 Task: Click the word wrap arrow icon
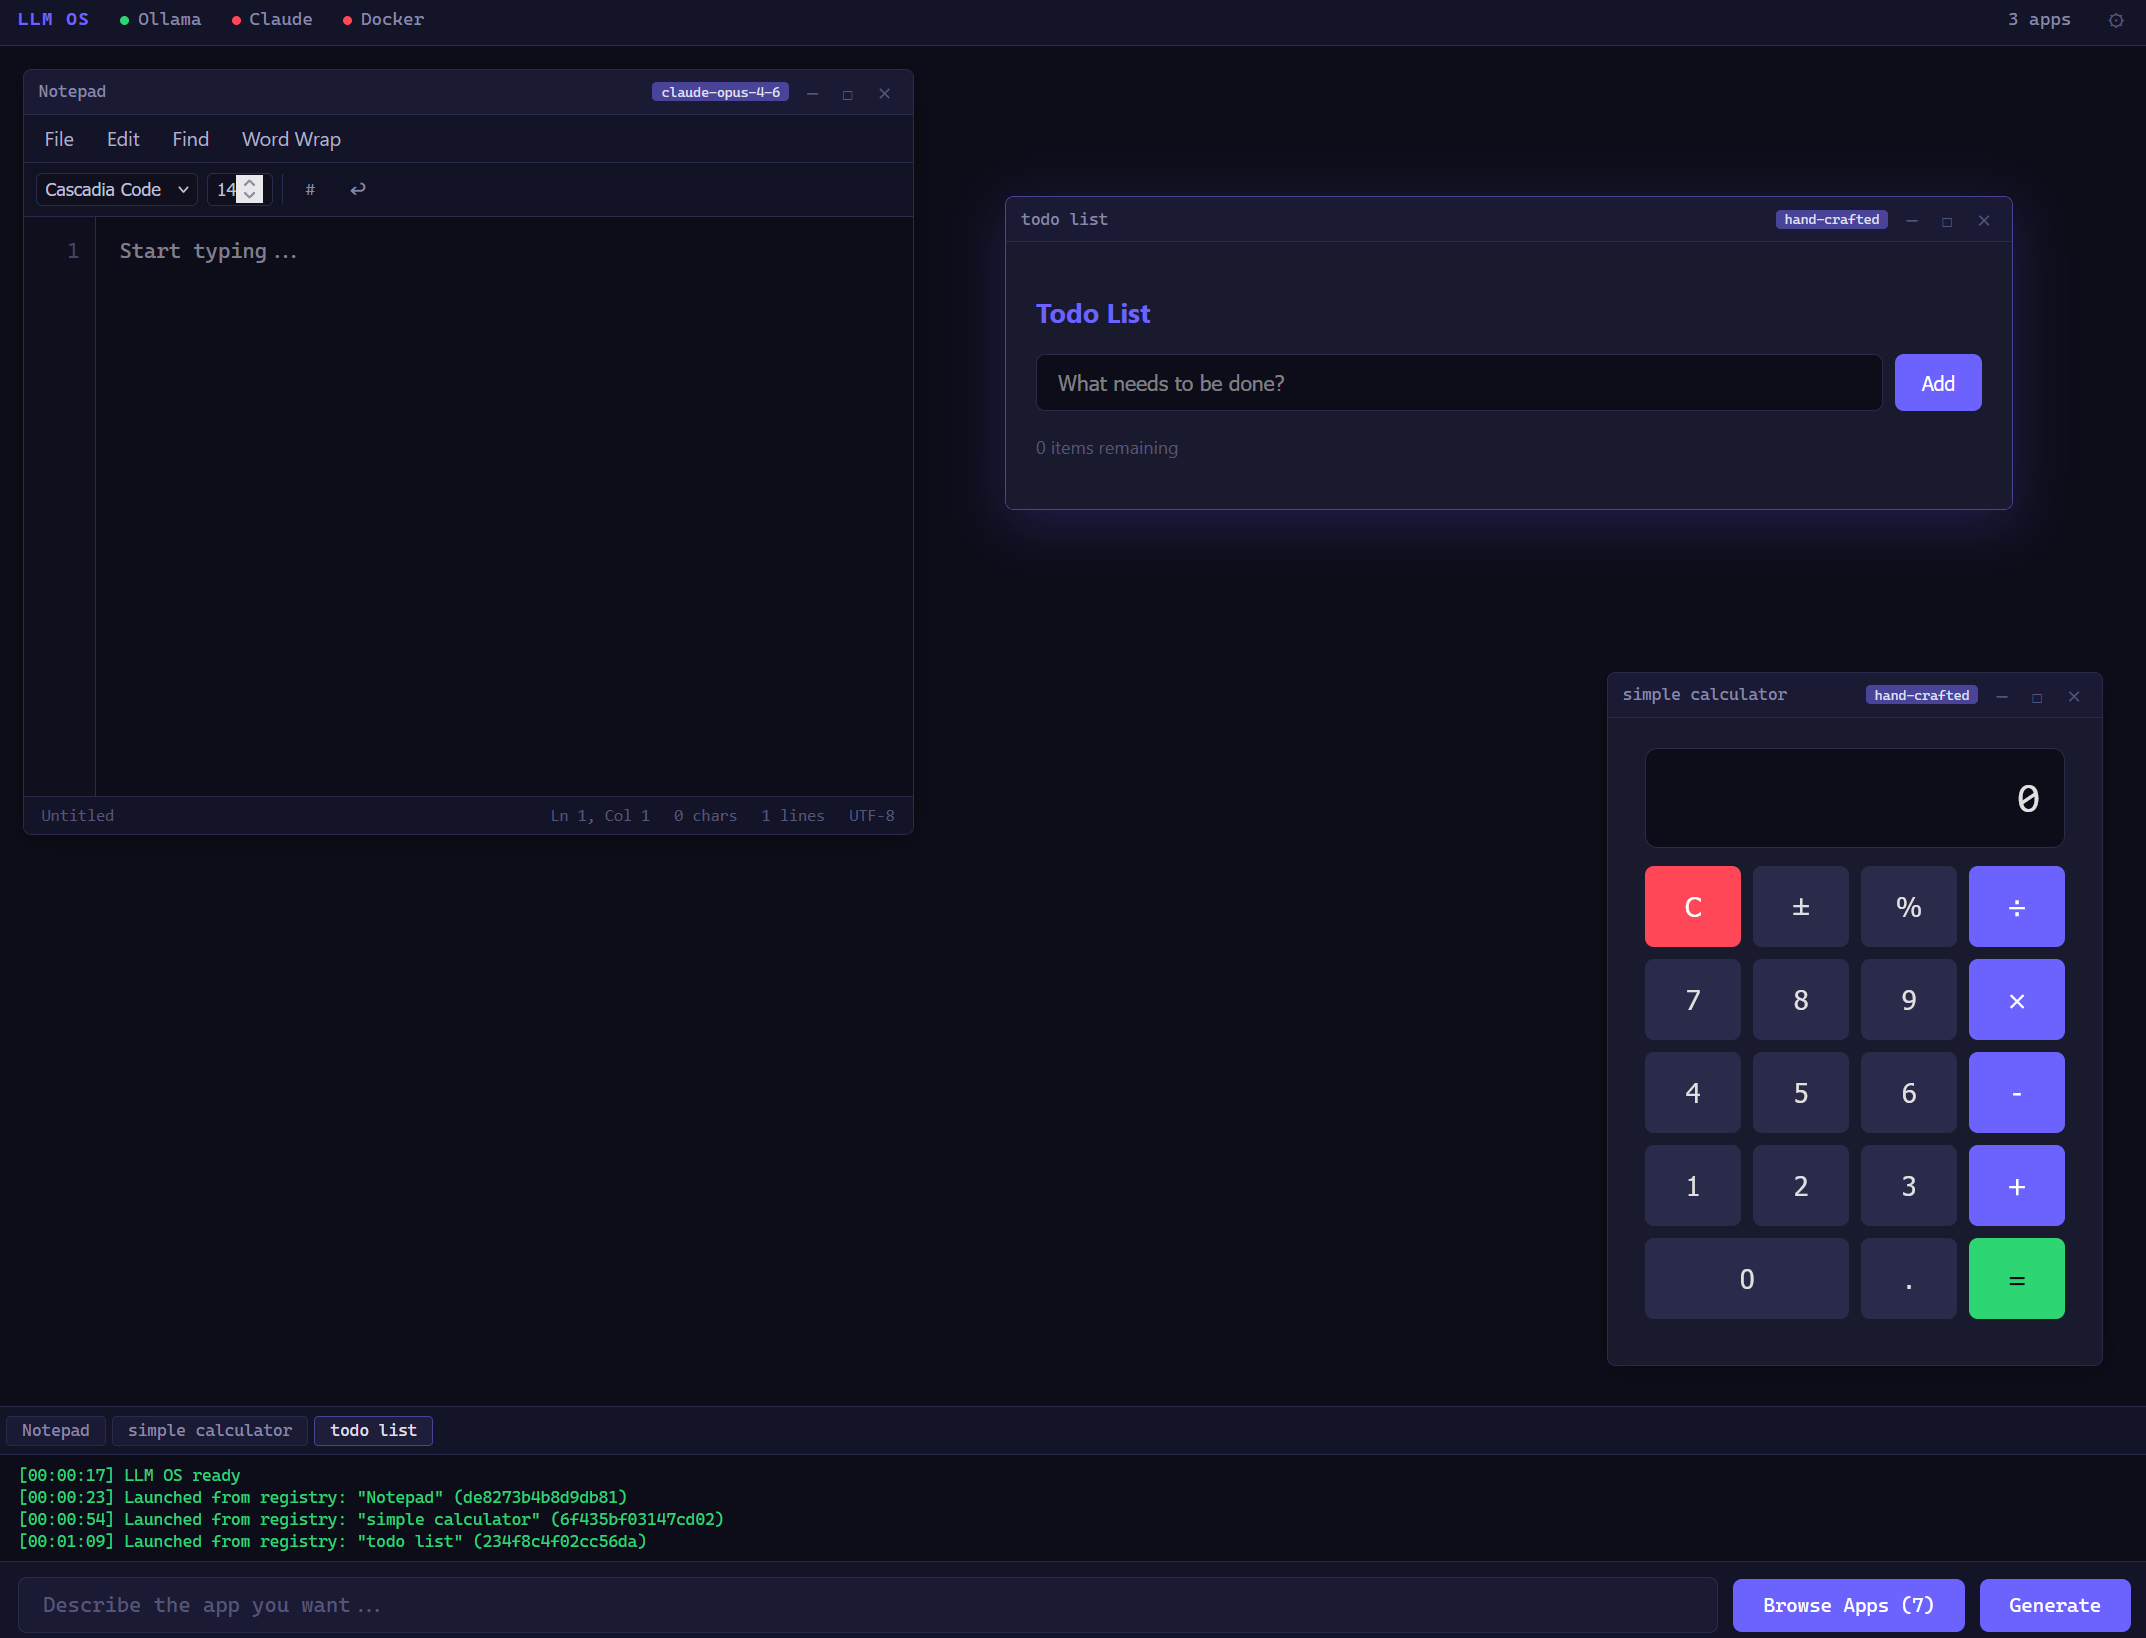pos(357,190)
